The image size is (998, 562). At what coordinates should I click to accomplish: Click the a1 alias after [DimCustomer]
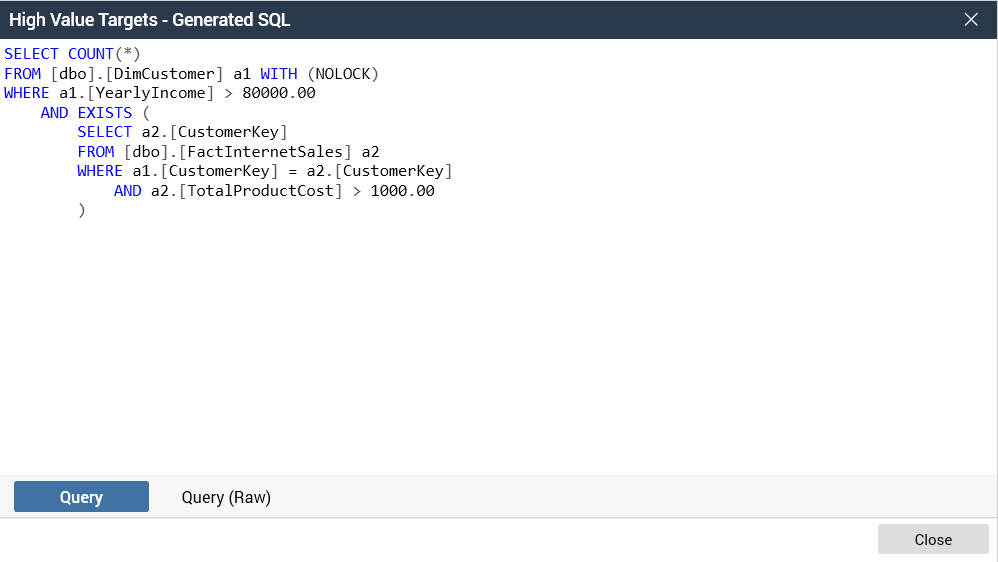tap(242, 74)
